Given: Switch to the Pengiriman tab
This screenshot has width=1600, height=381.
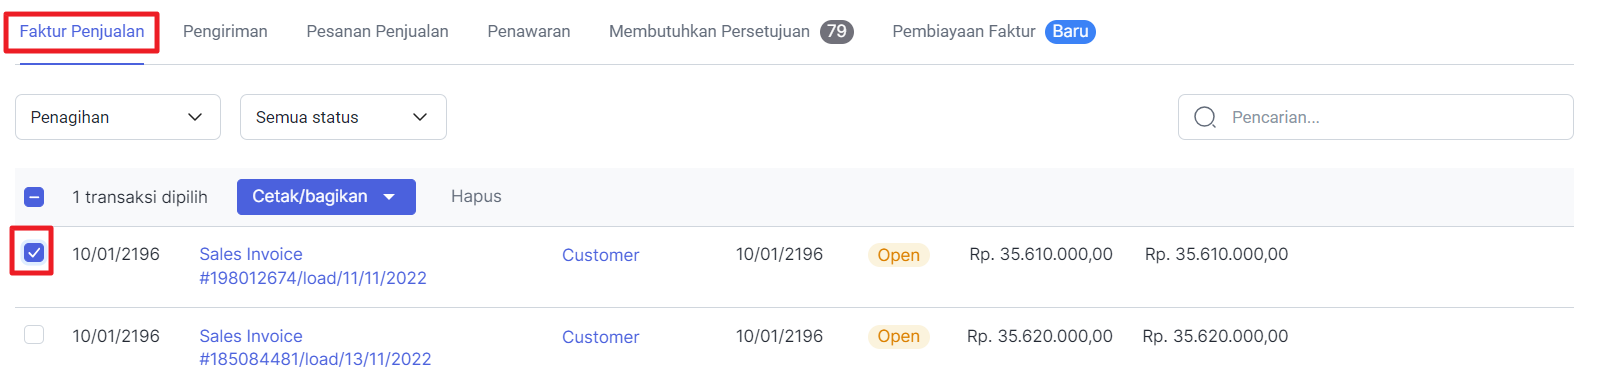Looking at the screenshot, I should 225,32.
